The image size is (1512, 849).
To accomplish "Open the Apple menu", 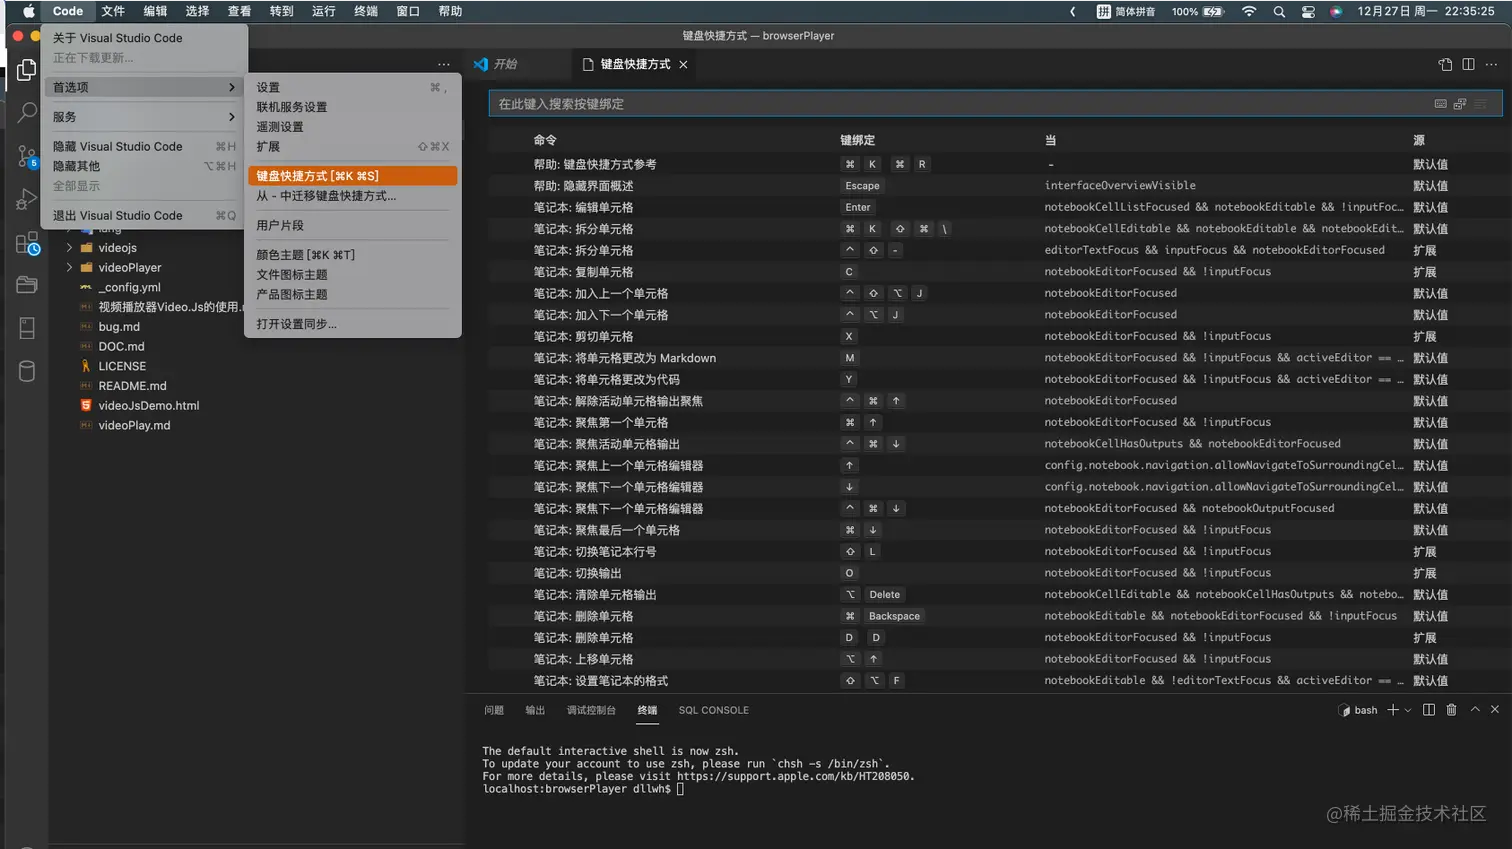I will point(29,12).
